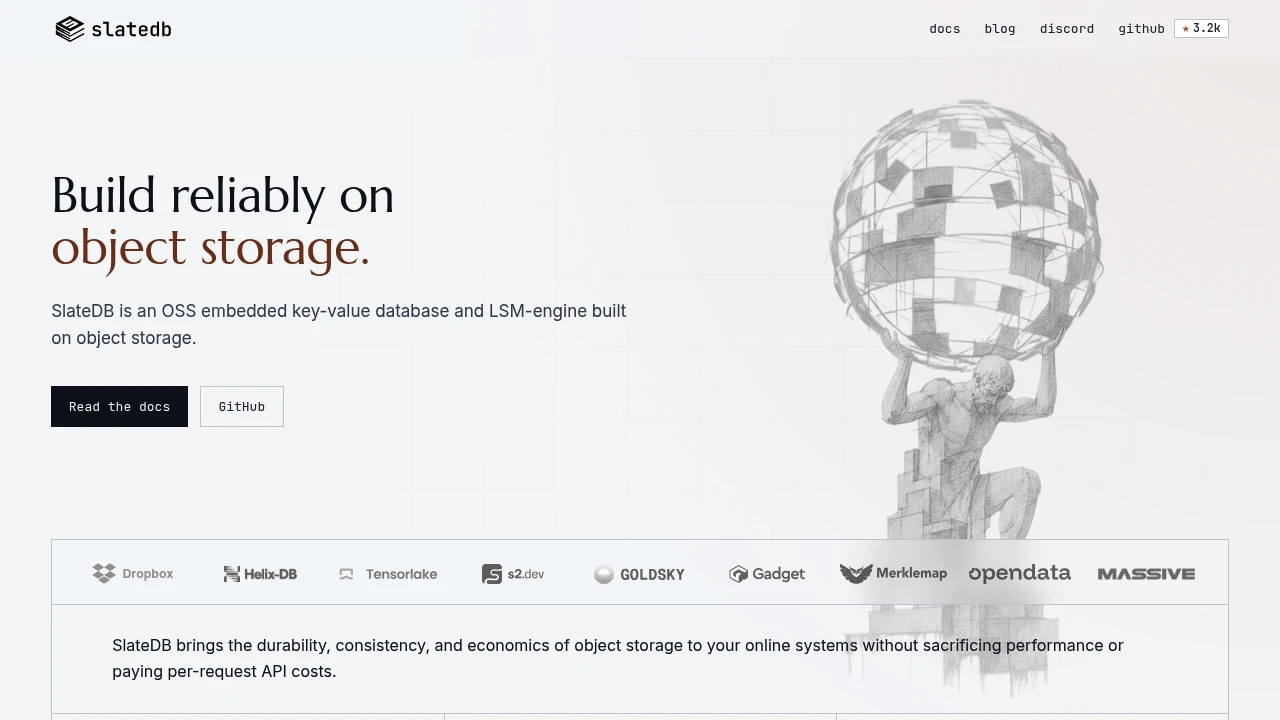
Task: Click the heading 'Build reliably on'
Action: coord(223,195)
